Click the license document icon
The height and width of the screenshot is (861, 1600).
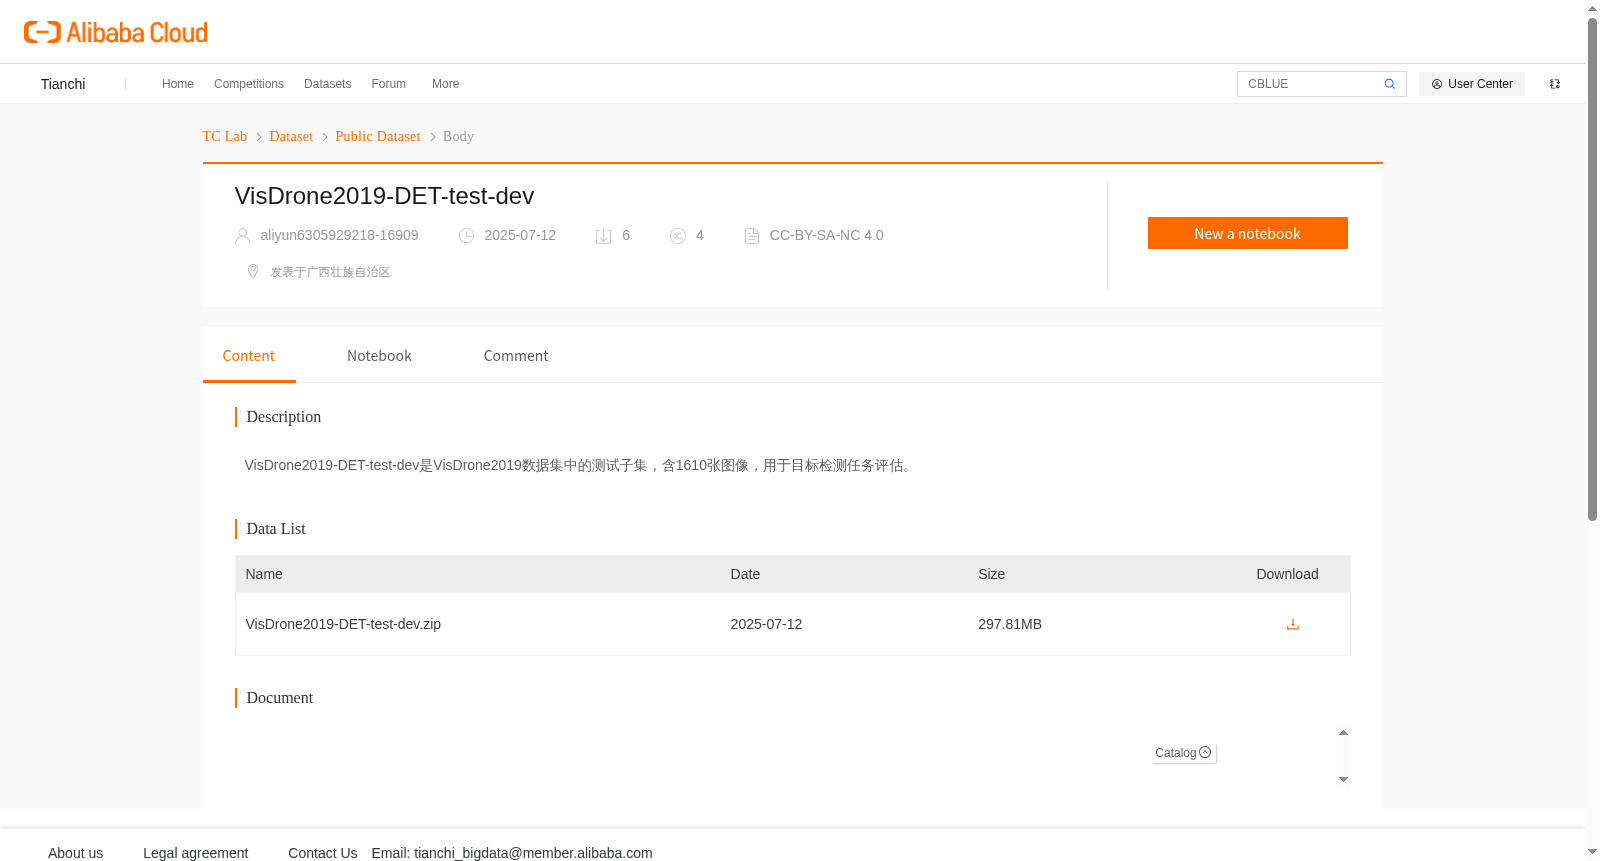coord(752,236)
